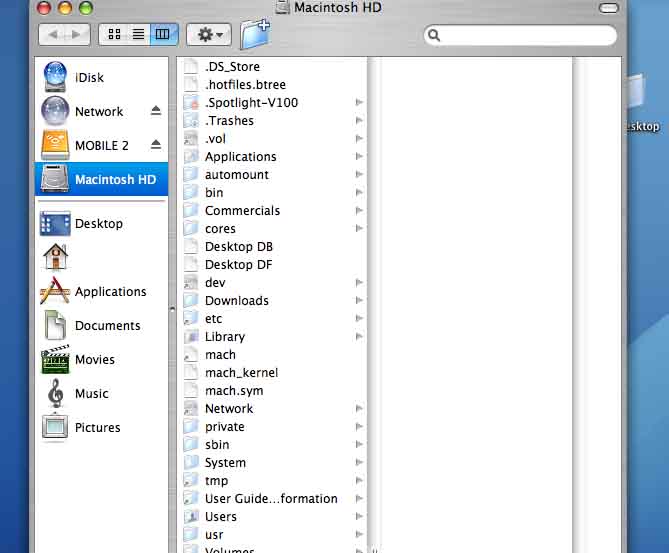The width and height of the screenshot is (669, 553).
Task: Create a new folder with the toolbar icon
Action: click(255, 34)
